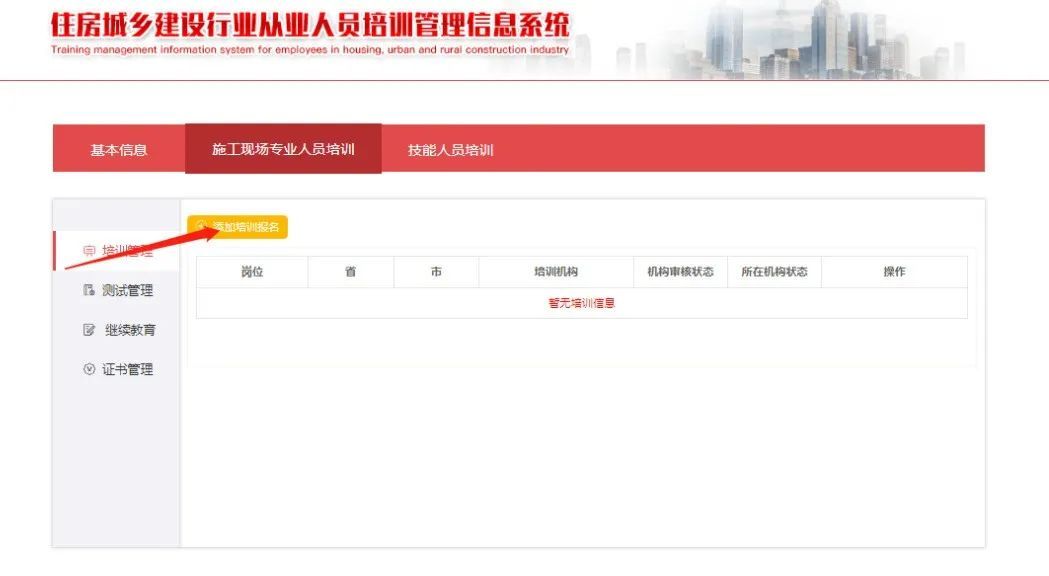Click the 测试管理 sidebar icon

coord(89,291)
